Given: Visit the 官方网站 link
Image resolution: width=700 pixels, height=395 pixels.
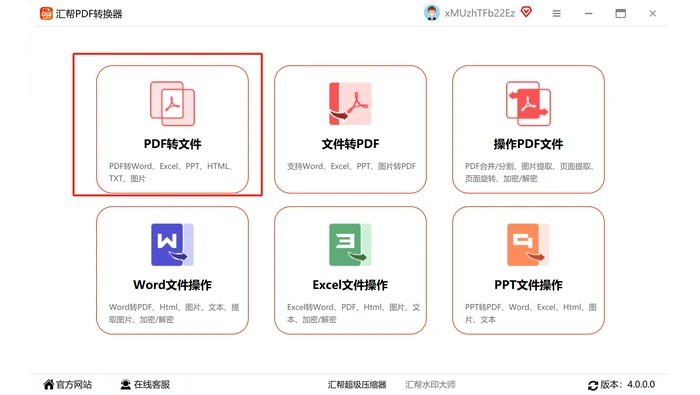Looking at the screenshot, I should coord(74,384).
